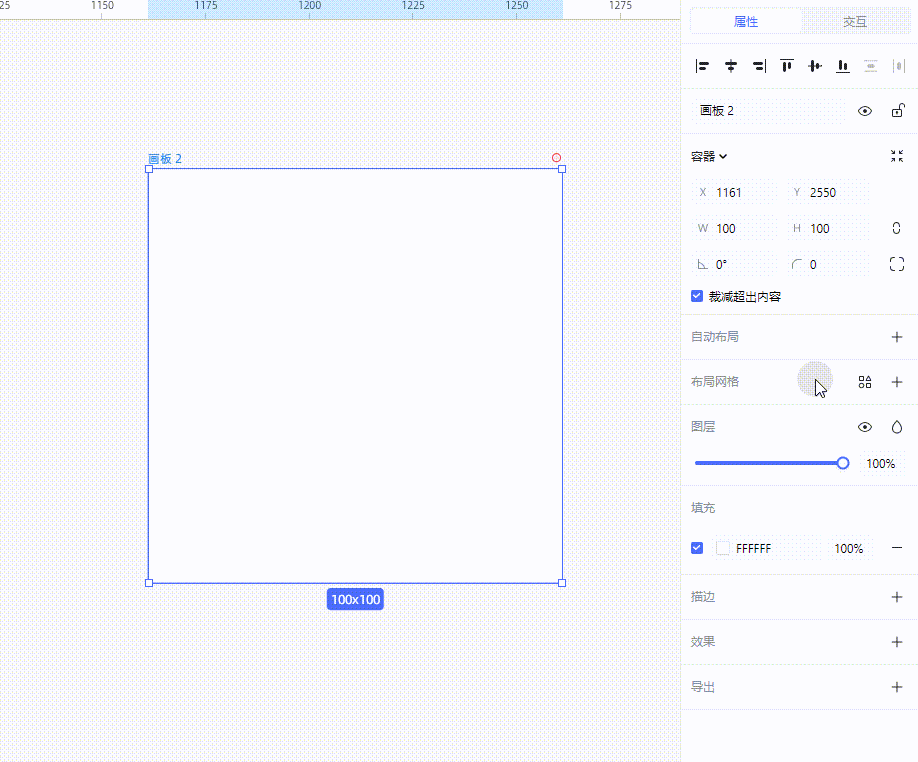Toggle the aspect ratio lock icon
The width and height of the screenshot is (918, 762).
click(896, 228)
